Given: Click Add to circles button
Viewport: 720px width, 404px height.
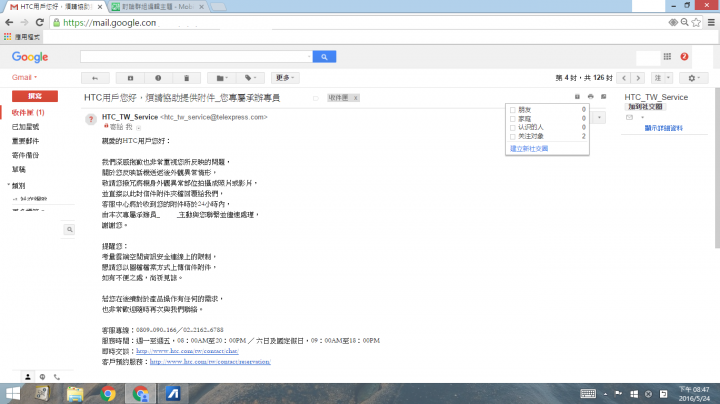Looking at the screenshot, I should click(645, 107).
